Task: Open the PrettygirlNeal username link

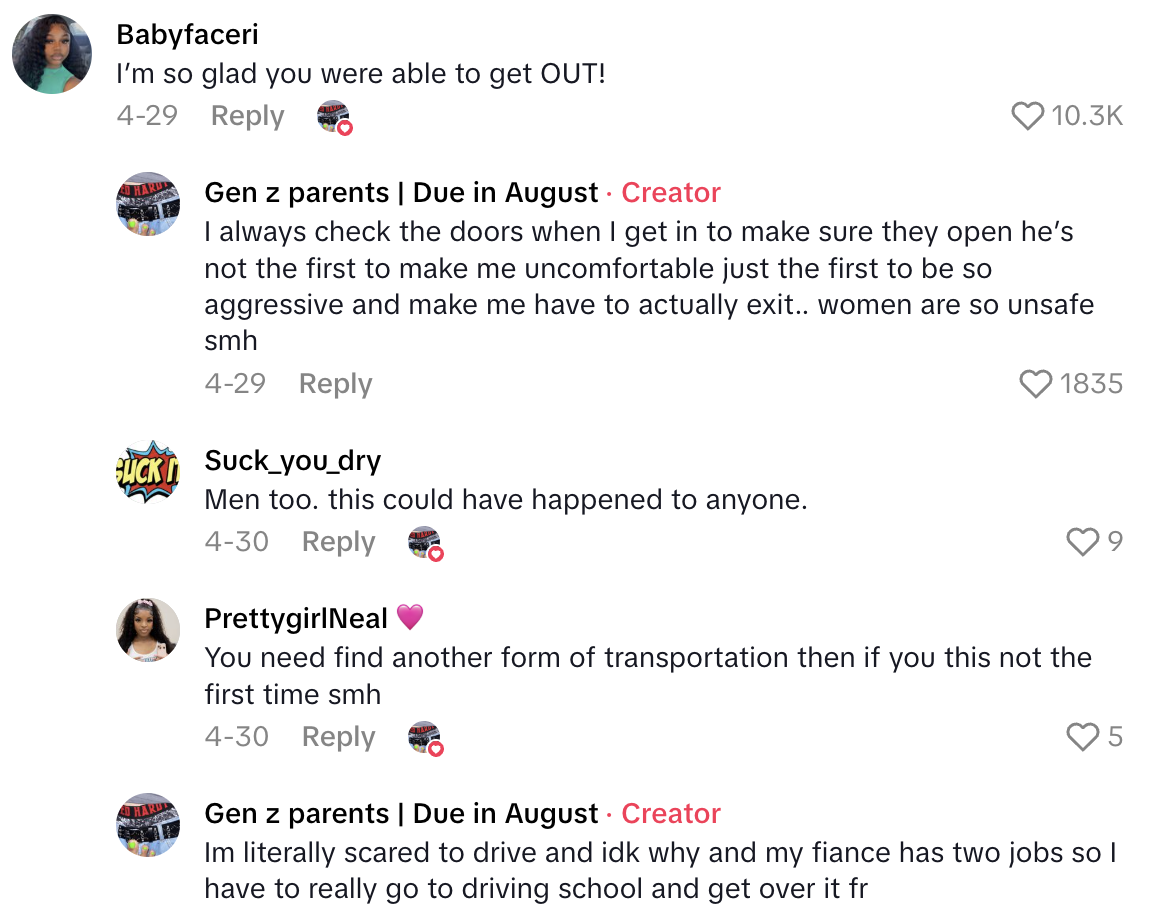Action: pos(295,618)
